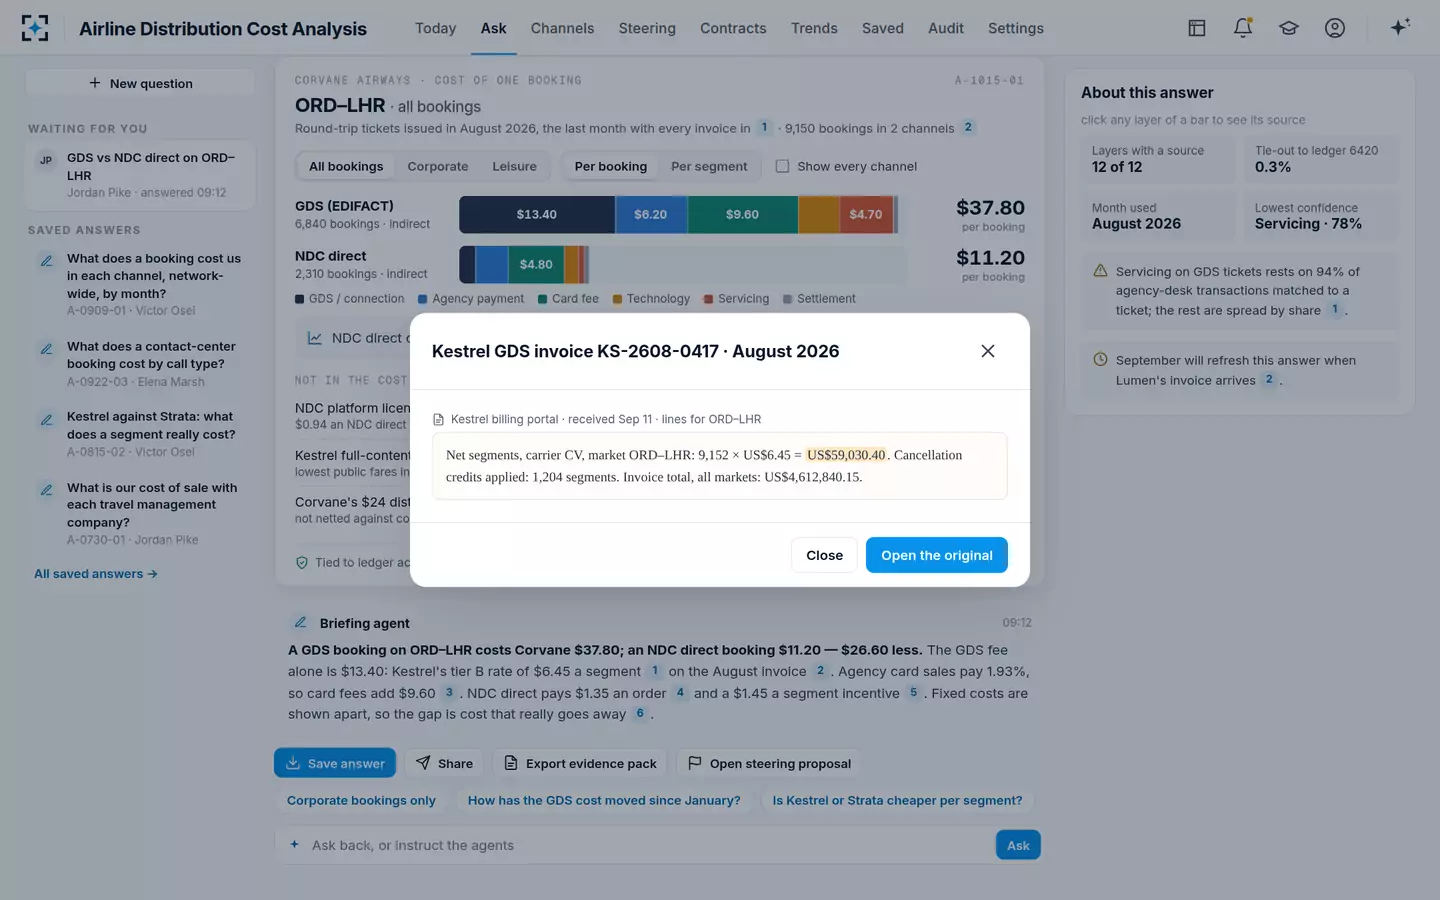The height and width of the screenshot is (900, 1440).
Task: Switch to Per booking view
Action: click(x=610, y=166)
